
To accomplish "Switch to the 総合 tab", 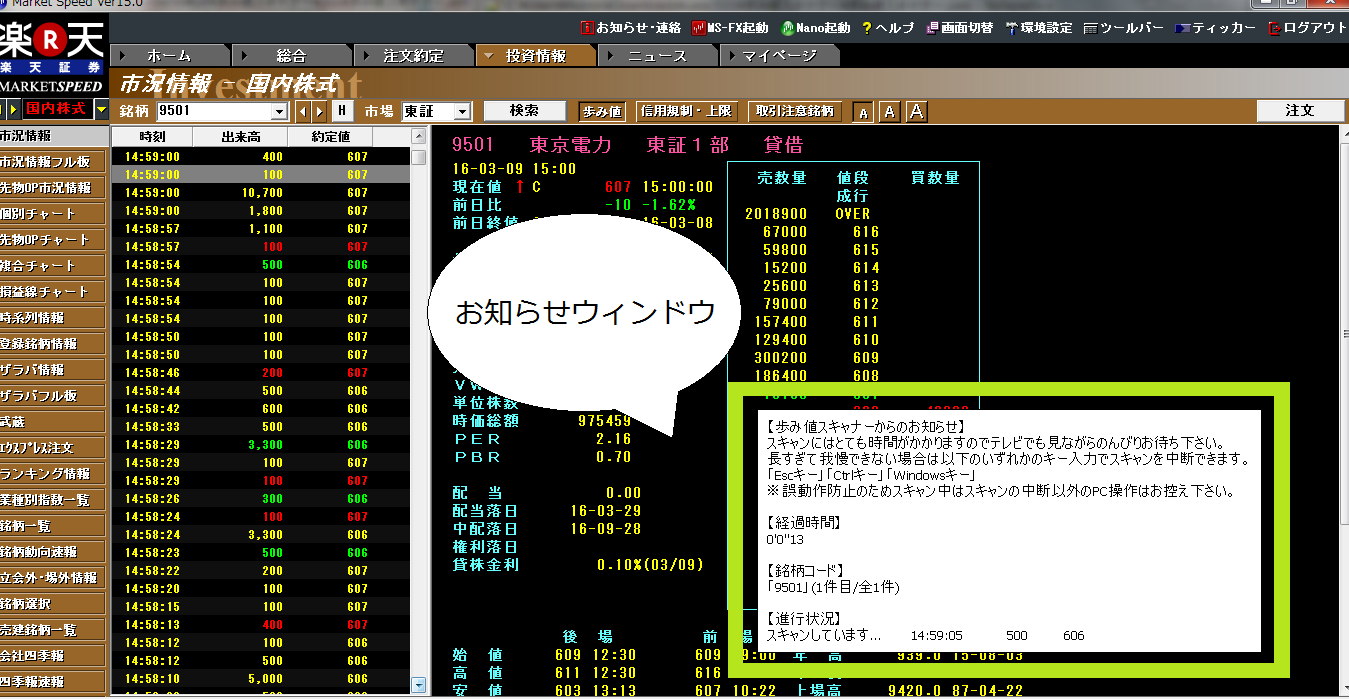I will click(x=290, y=56).
